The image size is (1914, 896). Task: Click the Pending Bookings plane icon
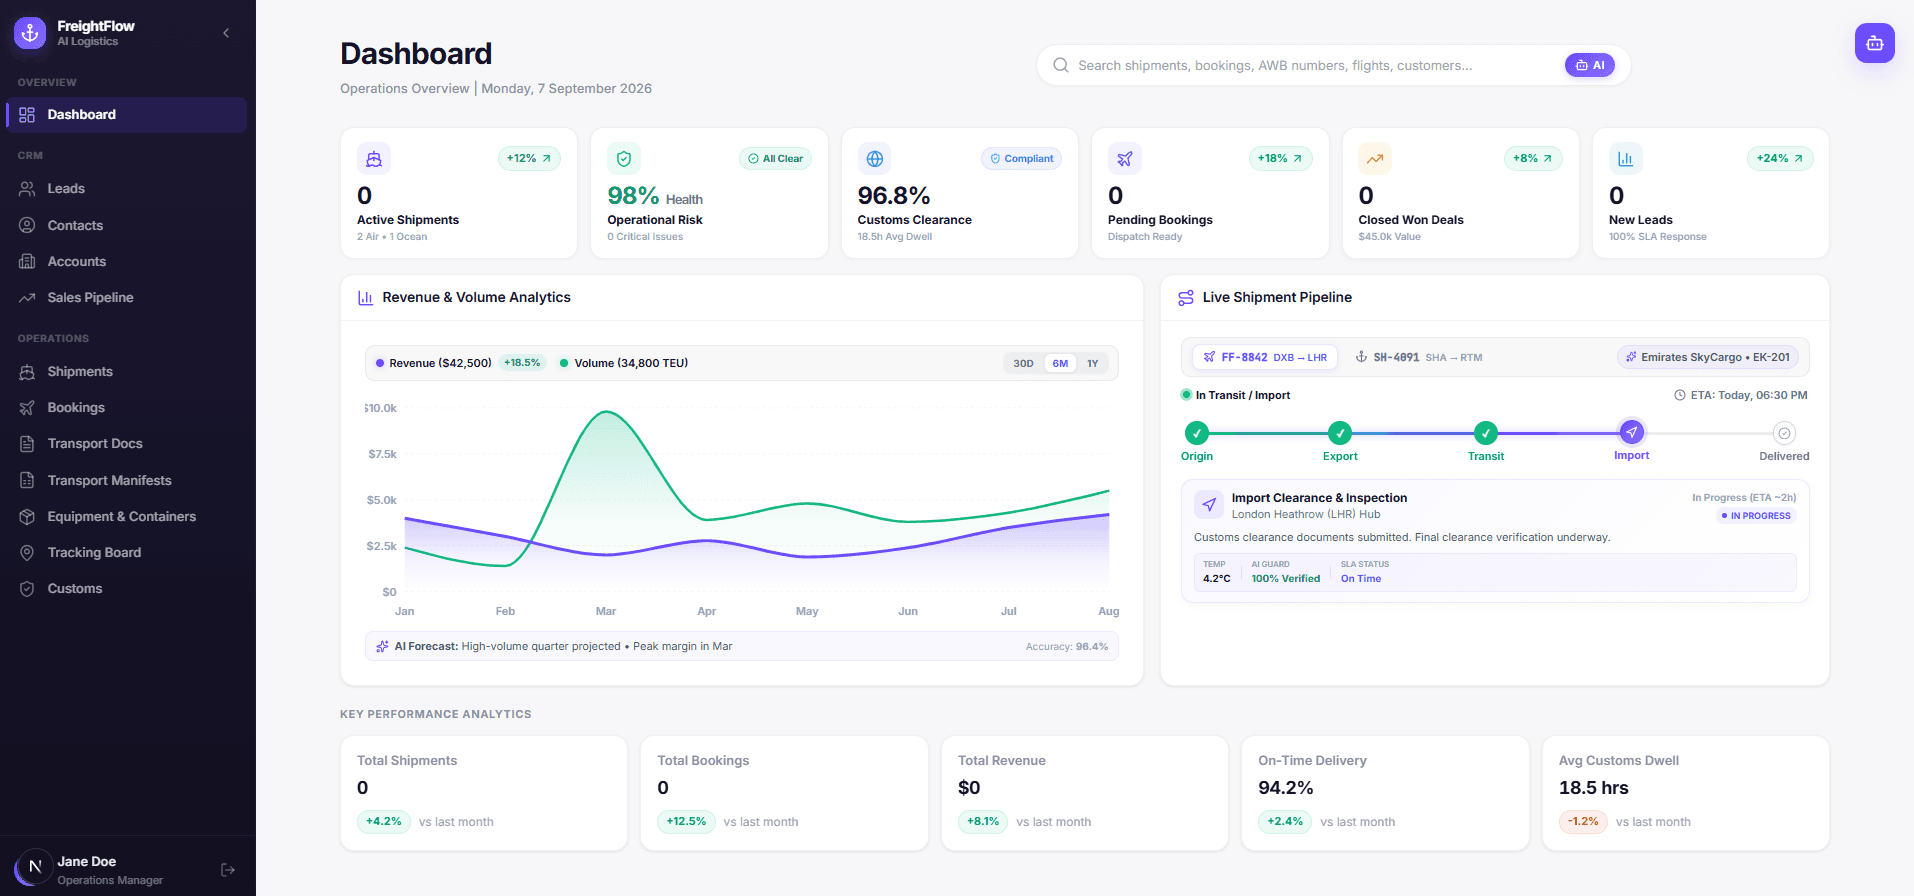(x=1125, y=159)
